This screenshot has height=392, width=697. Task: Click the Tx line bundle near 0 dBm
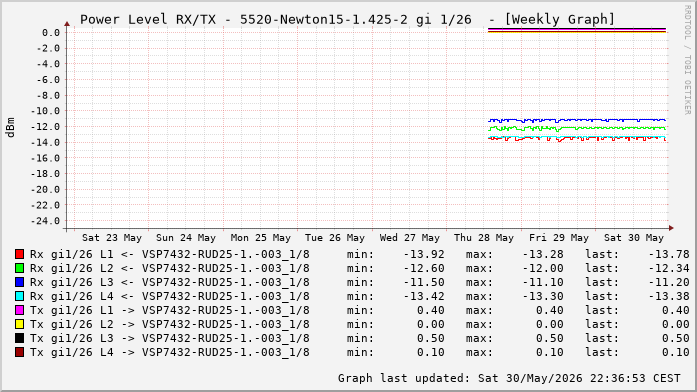pos(577,30)
